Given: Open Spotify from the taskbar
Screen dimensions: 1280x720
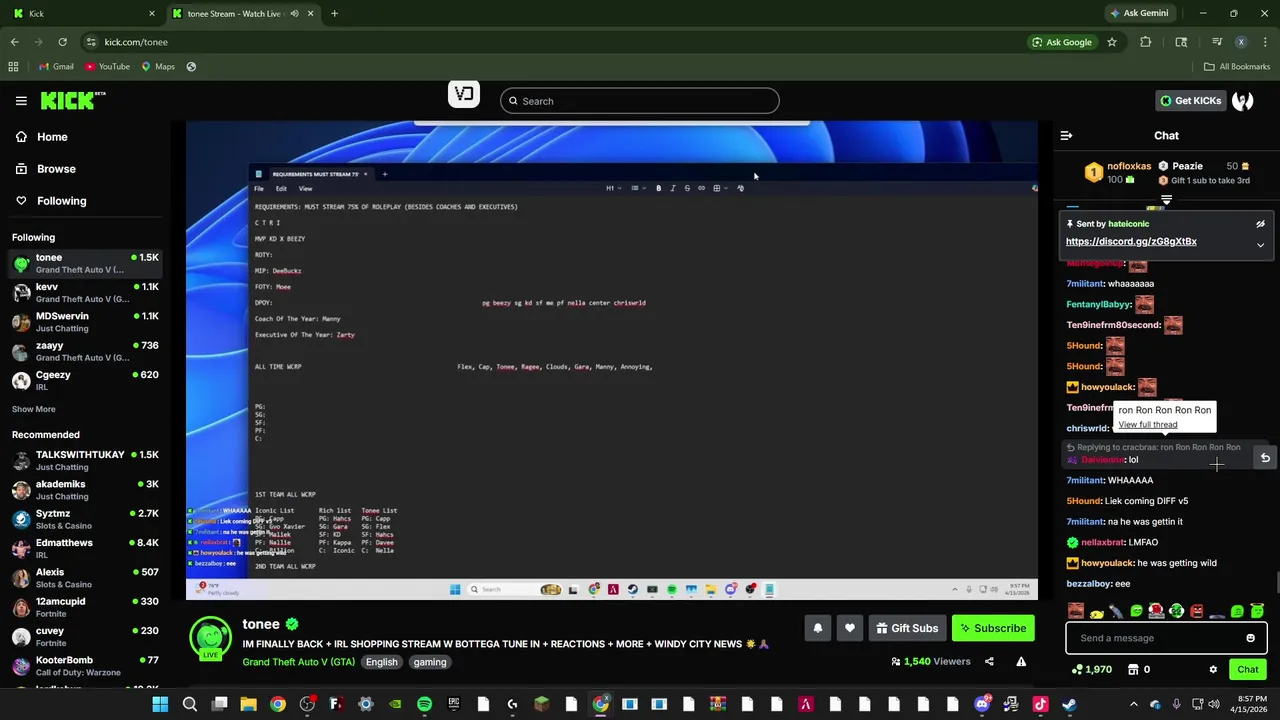Looking at the screenshot, I should pyautogui.click(x=424, y=704).
